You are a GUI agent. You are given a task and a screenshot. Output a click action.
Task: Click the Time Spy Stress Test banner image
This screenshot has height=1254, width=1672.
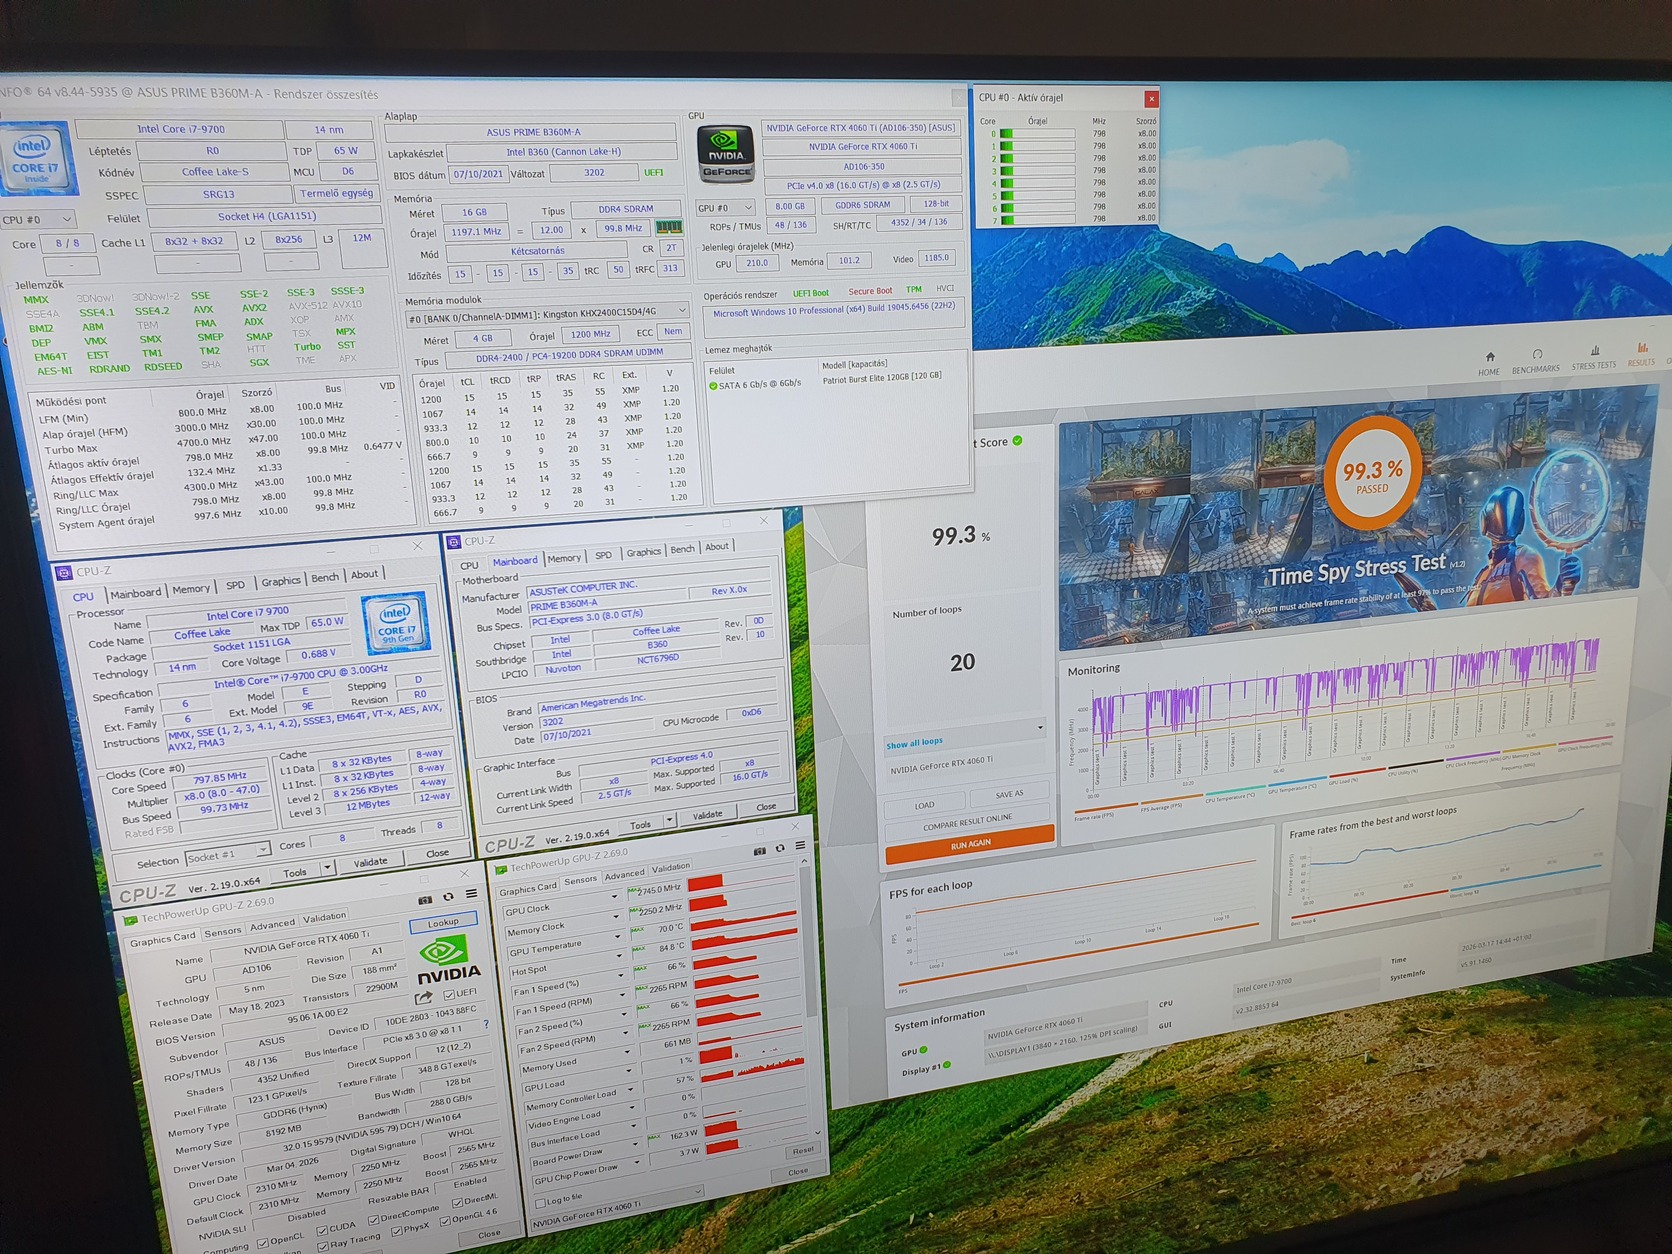tap(1348, 520)
